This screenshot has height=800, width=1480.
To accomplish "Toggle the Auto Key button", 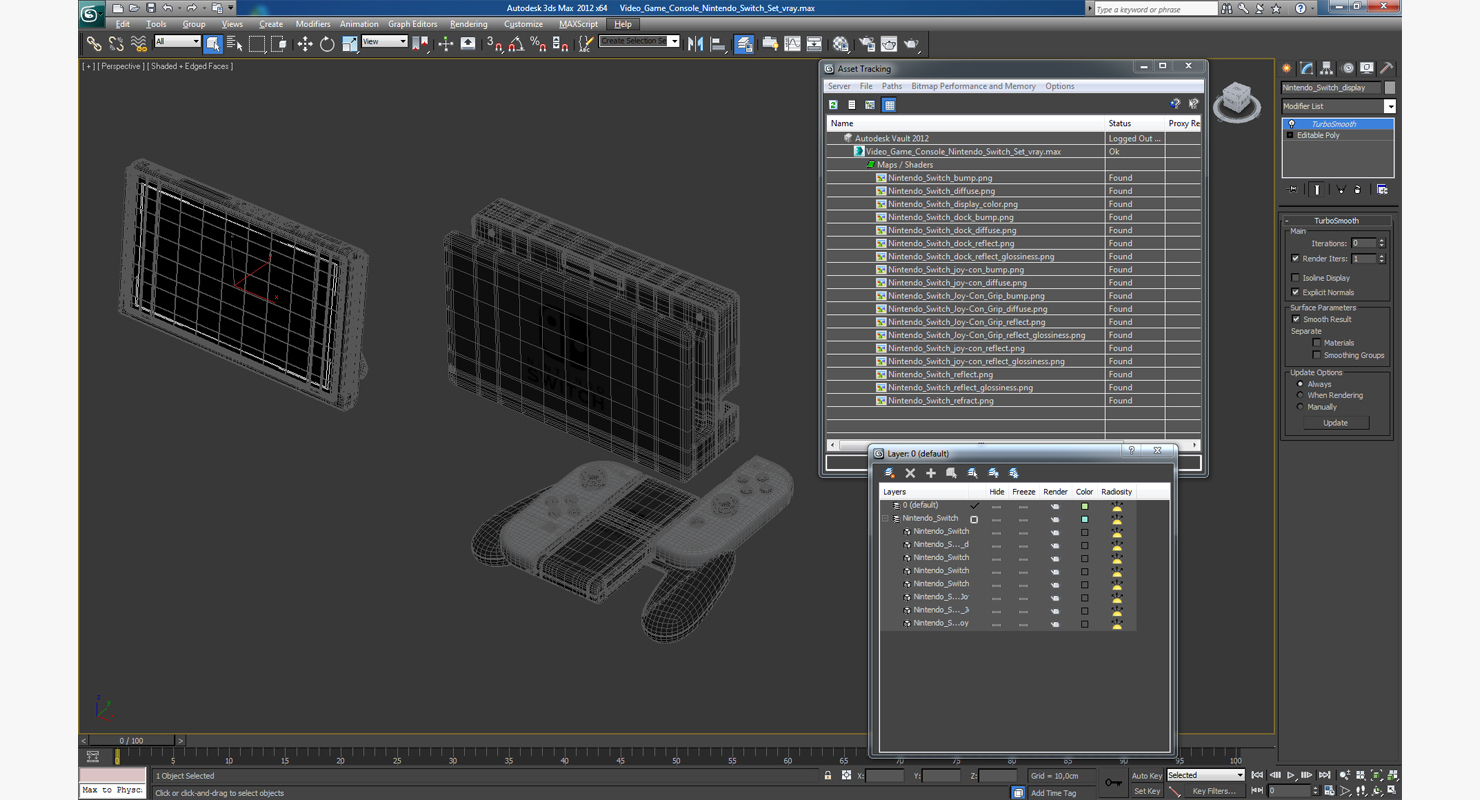I will 1147,776.
